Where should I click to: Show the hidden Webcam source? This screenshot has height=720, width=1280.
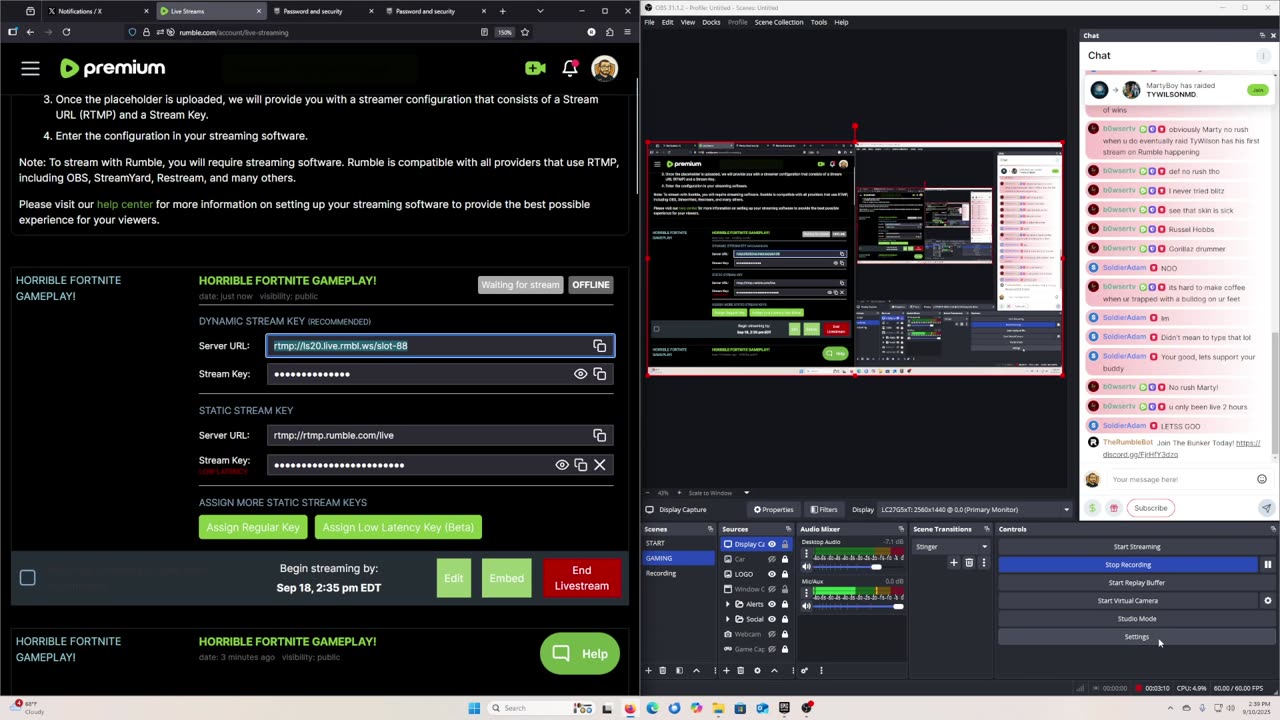[x=771, y=634]
